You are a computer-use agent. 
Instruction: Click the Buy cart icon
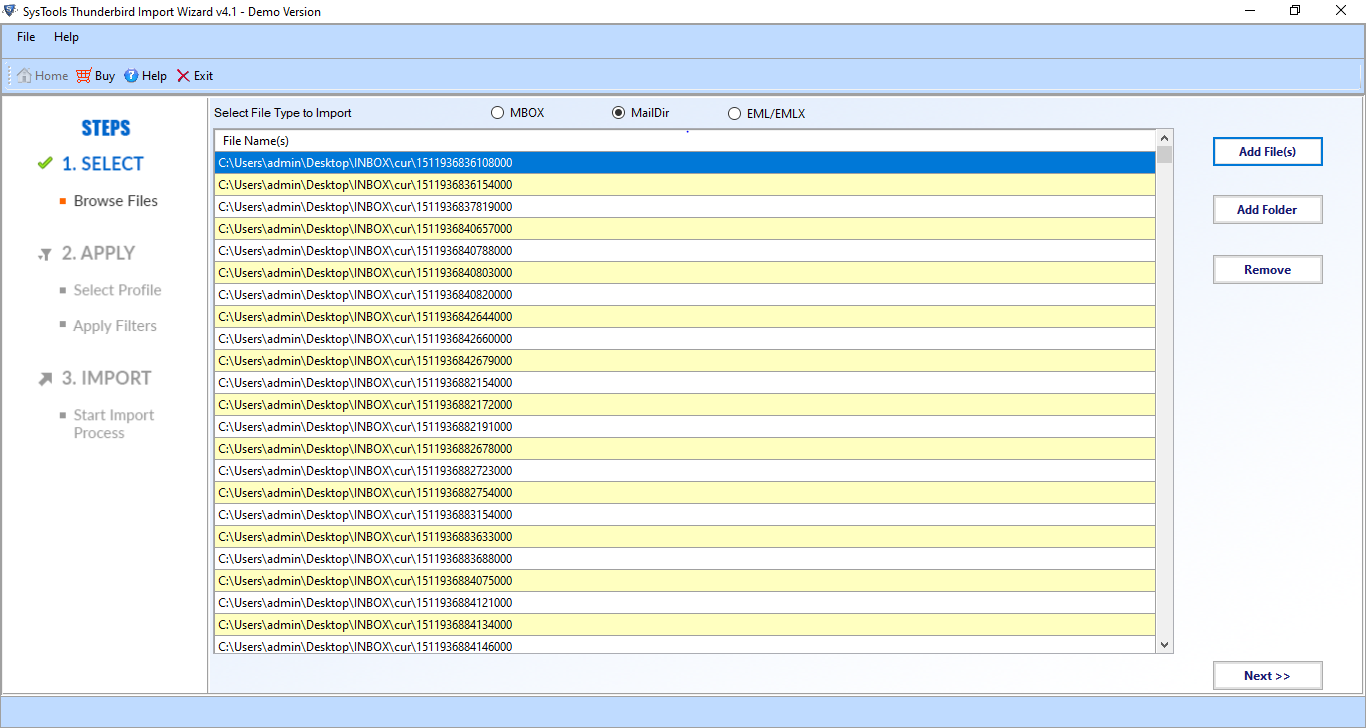83,76
